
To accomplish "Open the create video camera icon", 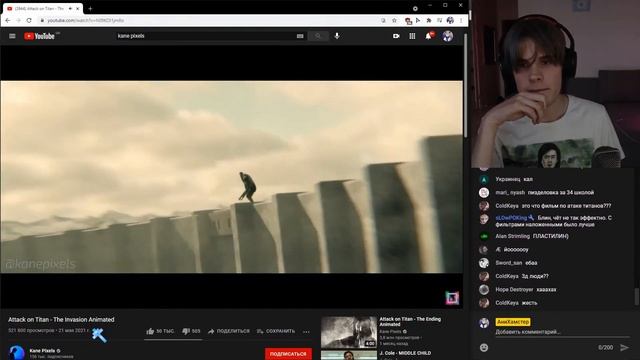I will [x=396, y=36].
